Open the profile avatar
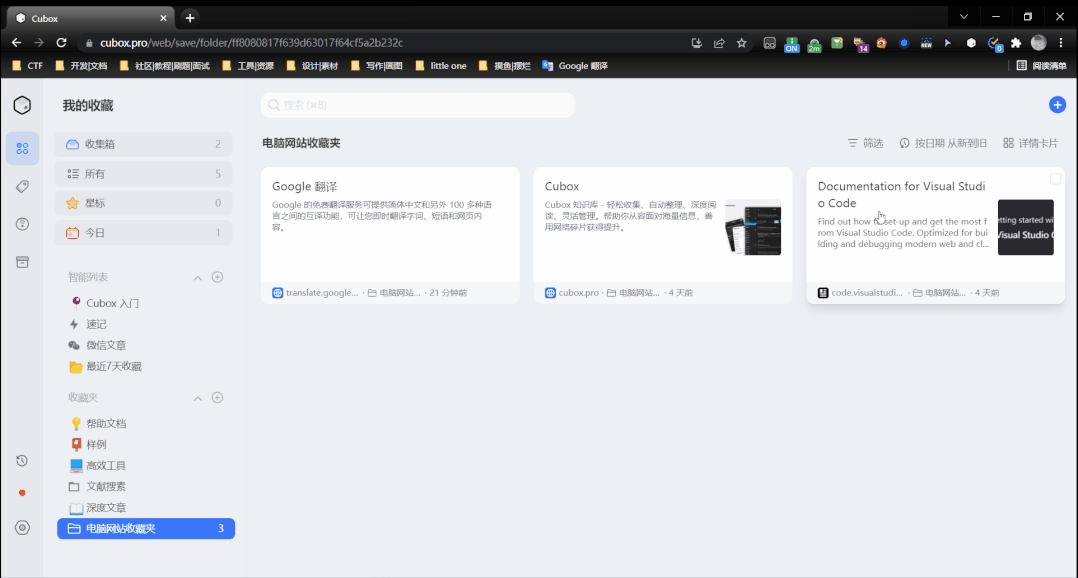This screenshot has height=578, width=1078. tap(1039, 43)
